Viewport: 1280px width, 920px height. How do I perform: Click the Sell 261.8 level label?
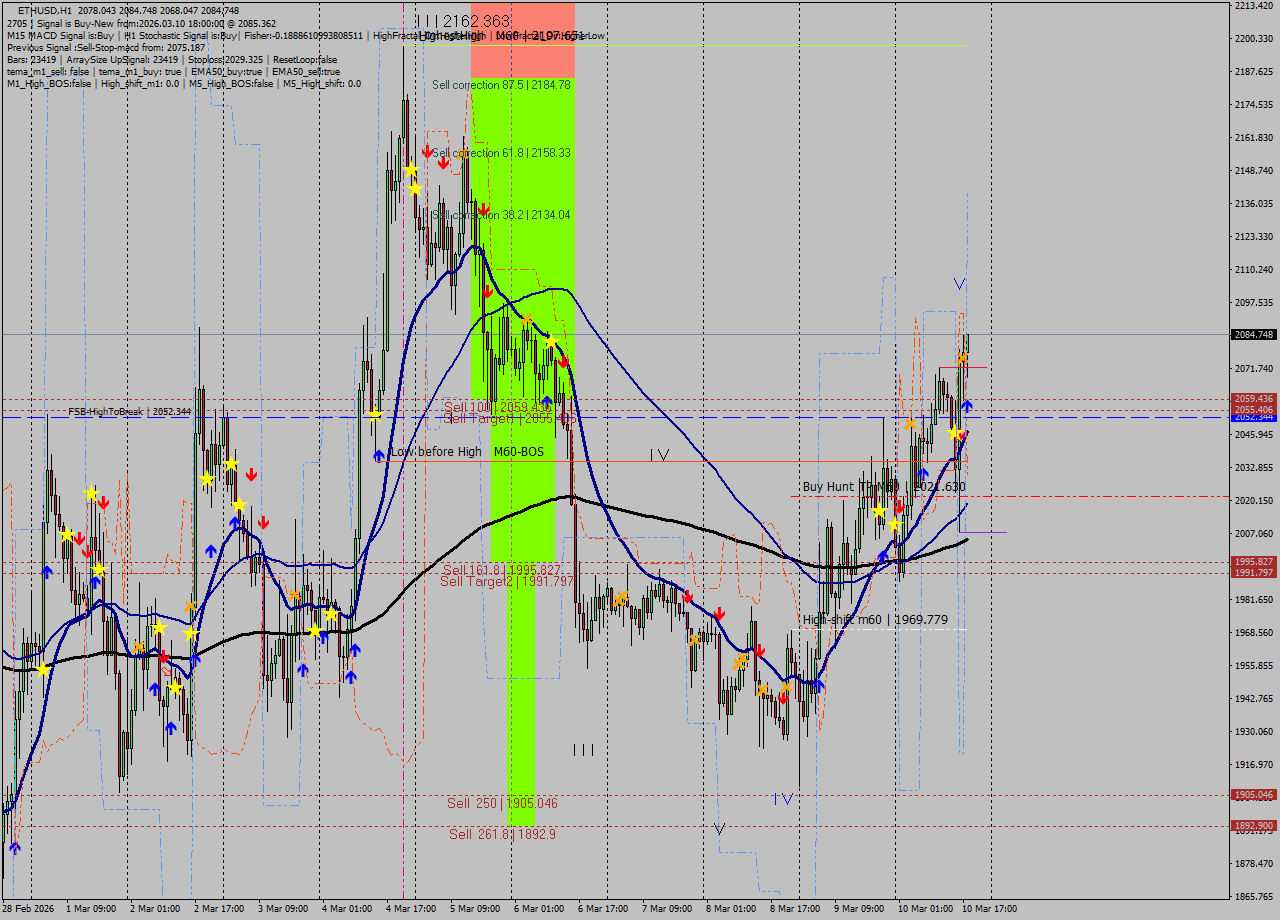[x=502, y=834]
